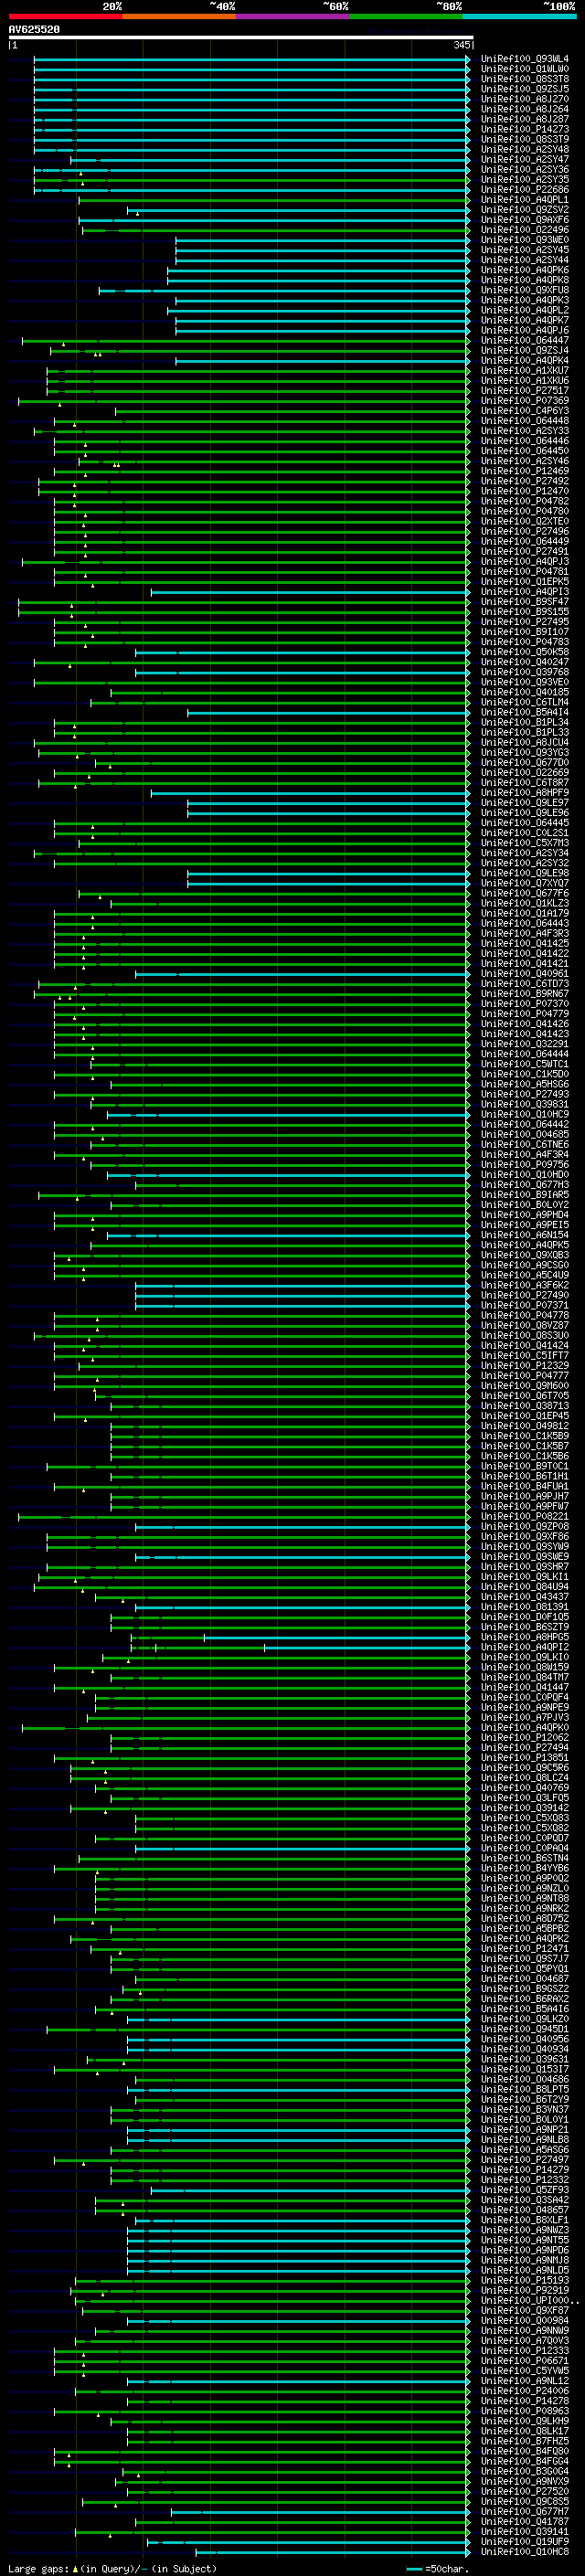
Task: Select the truncated UniRef100_UPI000.. label
Action: click(529, 2301)
